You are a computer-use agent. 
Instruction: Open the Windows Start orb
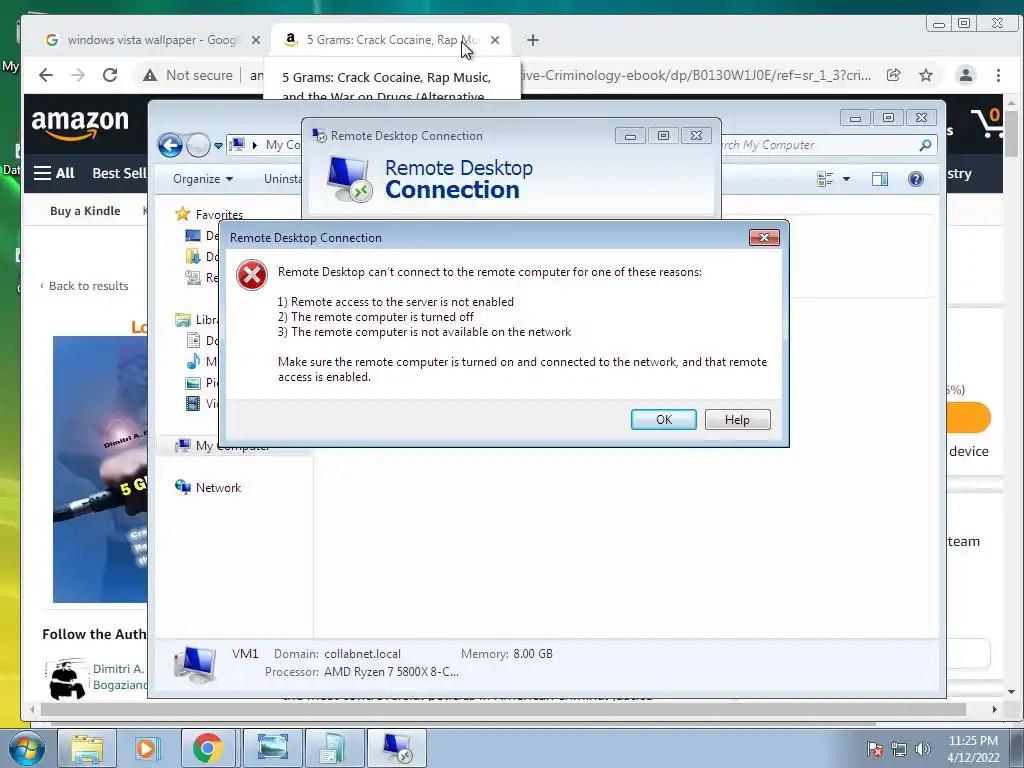coord(27,748)
